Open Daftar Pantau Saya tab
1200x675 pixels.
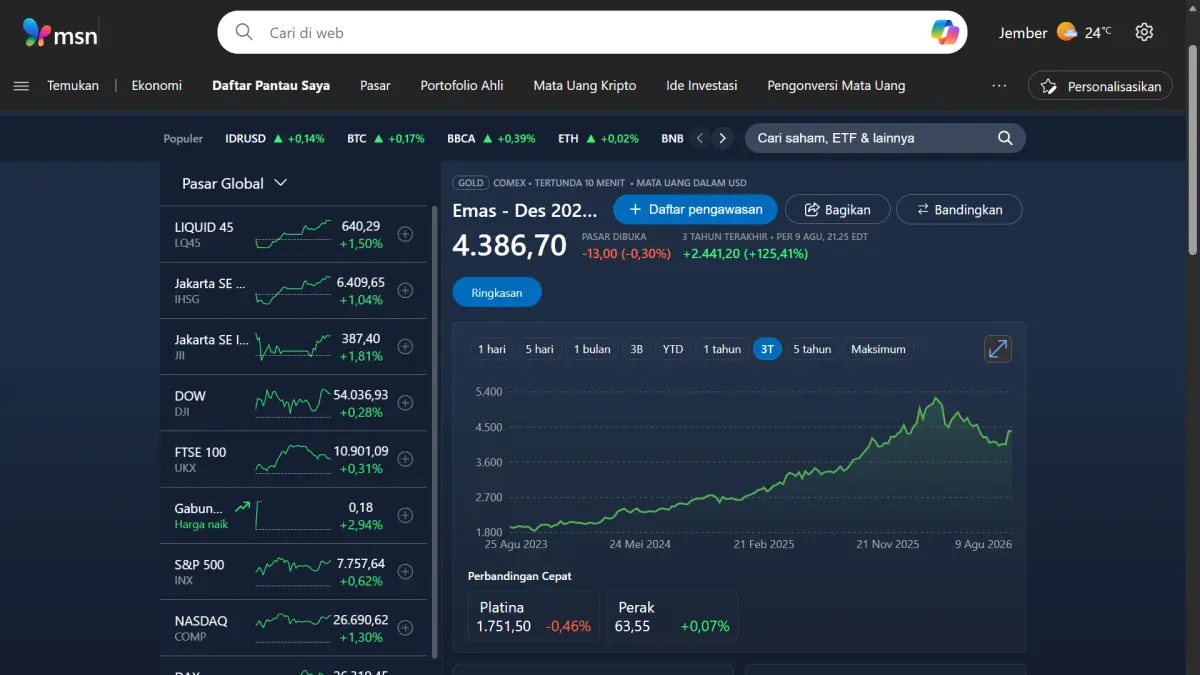tap(271, 86)
